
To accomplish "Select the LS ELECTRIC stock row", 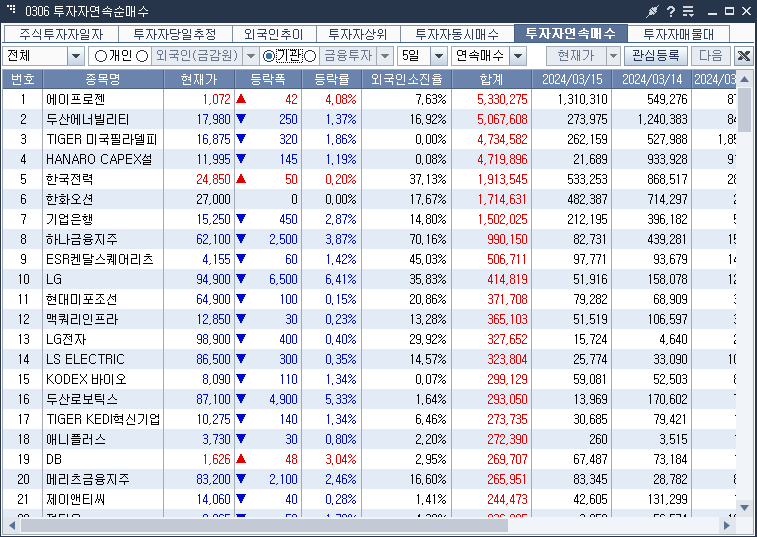I will (369, 359).
